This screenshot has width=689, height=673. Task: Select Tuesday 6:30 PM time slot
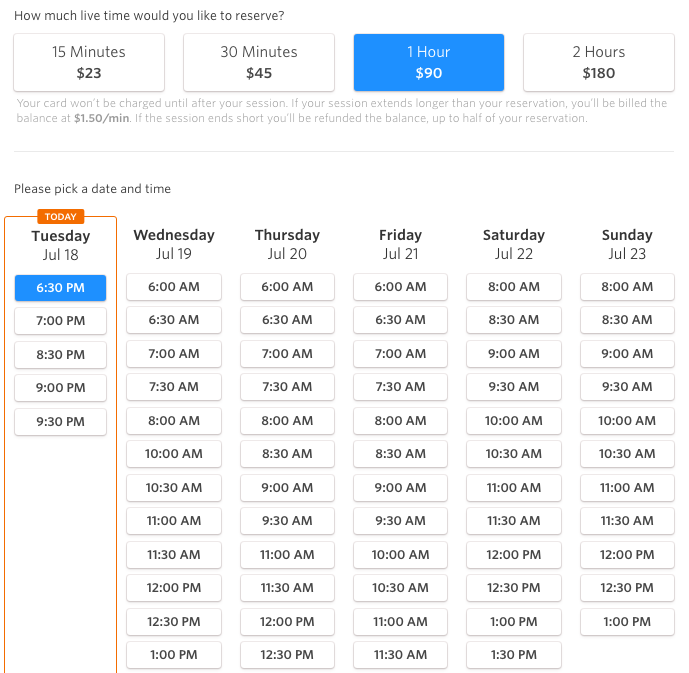click(60, 288)
